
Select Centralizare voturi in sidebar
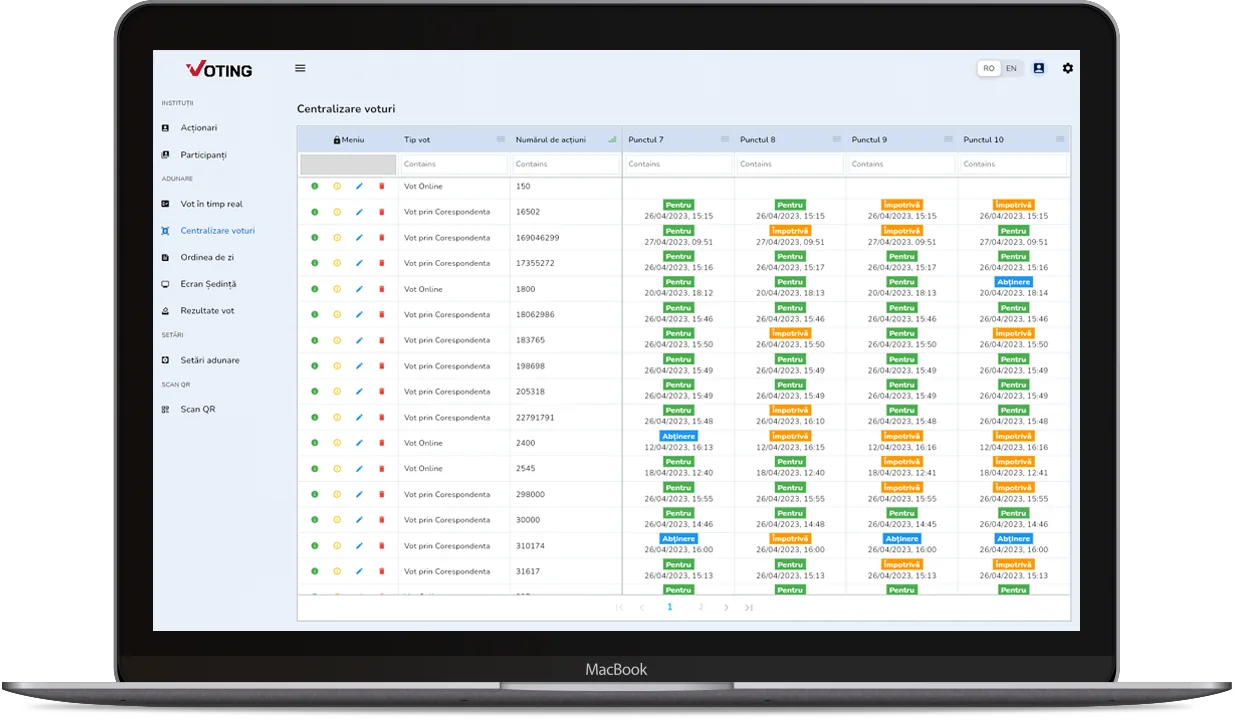click(x=217, y=231)
